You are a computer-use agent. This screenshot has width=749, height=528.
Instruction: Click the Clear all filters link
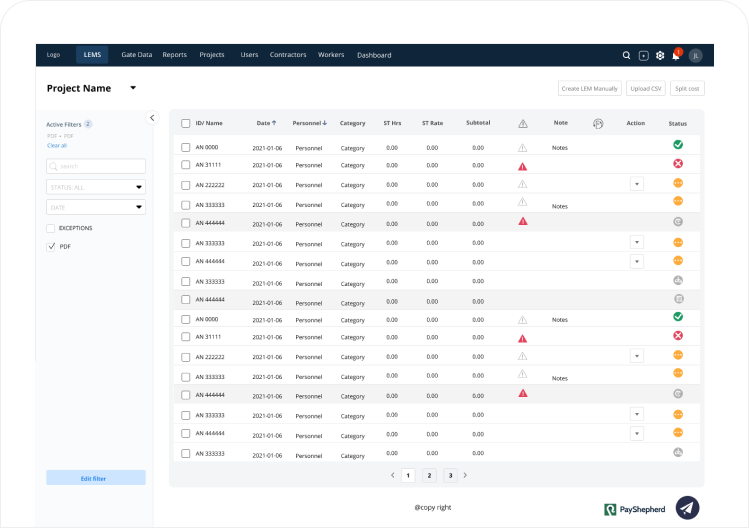(x=57, y=145)
